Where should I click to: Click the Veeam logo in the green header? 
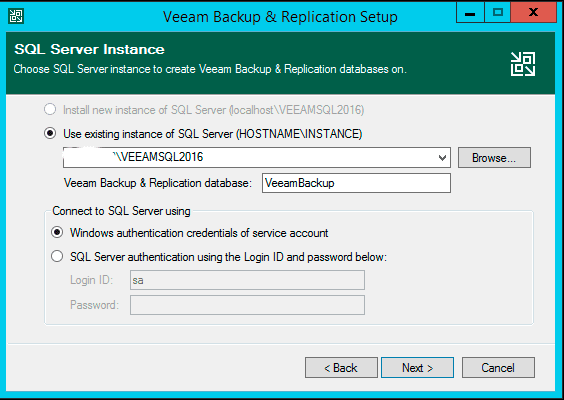[523, 64]
